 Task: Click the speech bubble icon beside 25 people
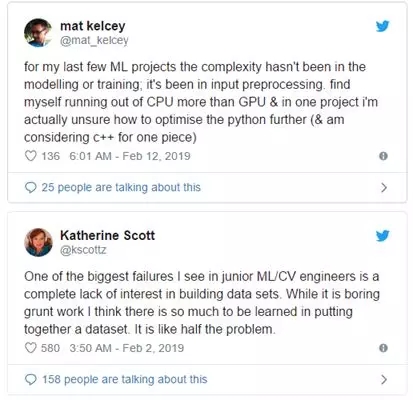pos(31,187)
